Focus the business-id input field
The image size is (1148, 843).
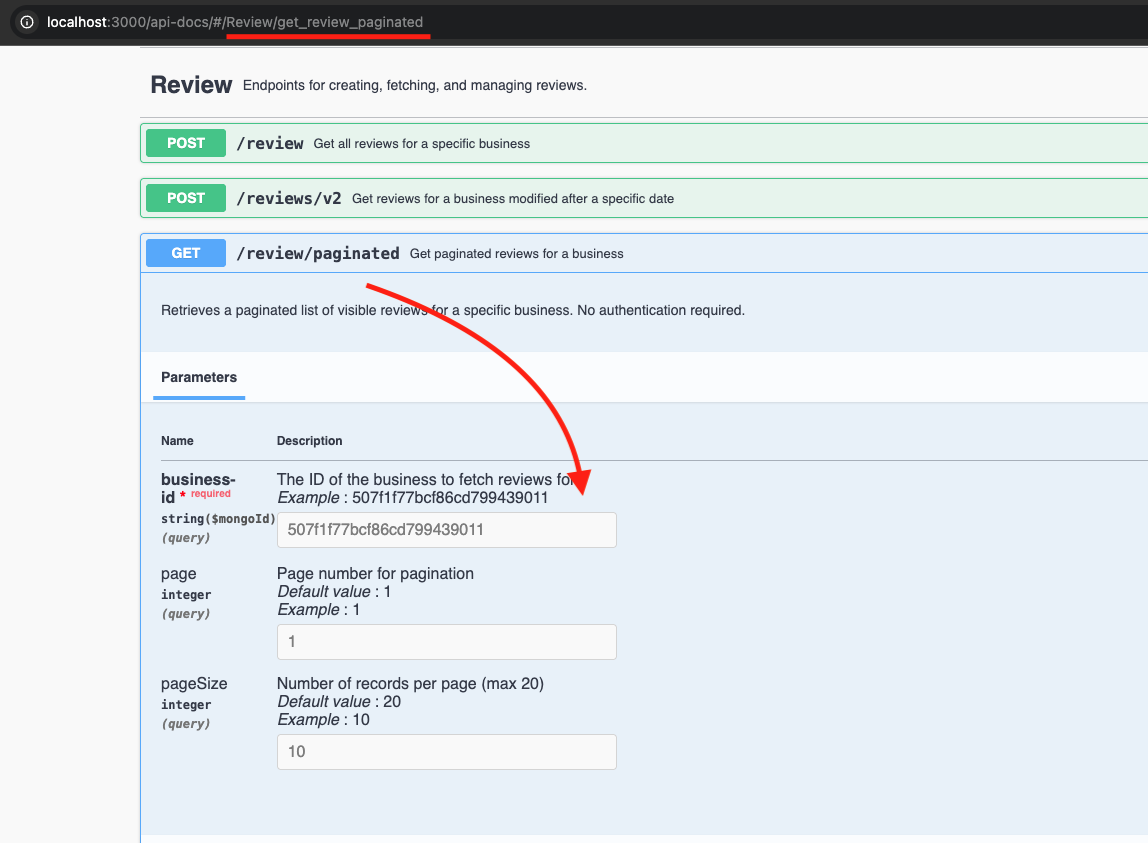tap(446, 530)
